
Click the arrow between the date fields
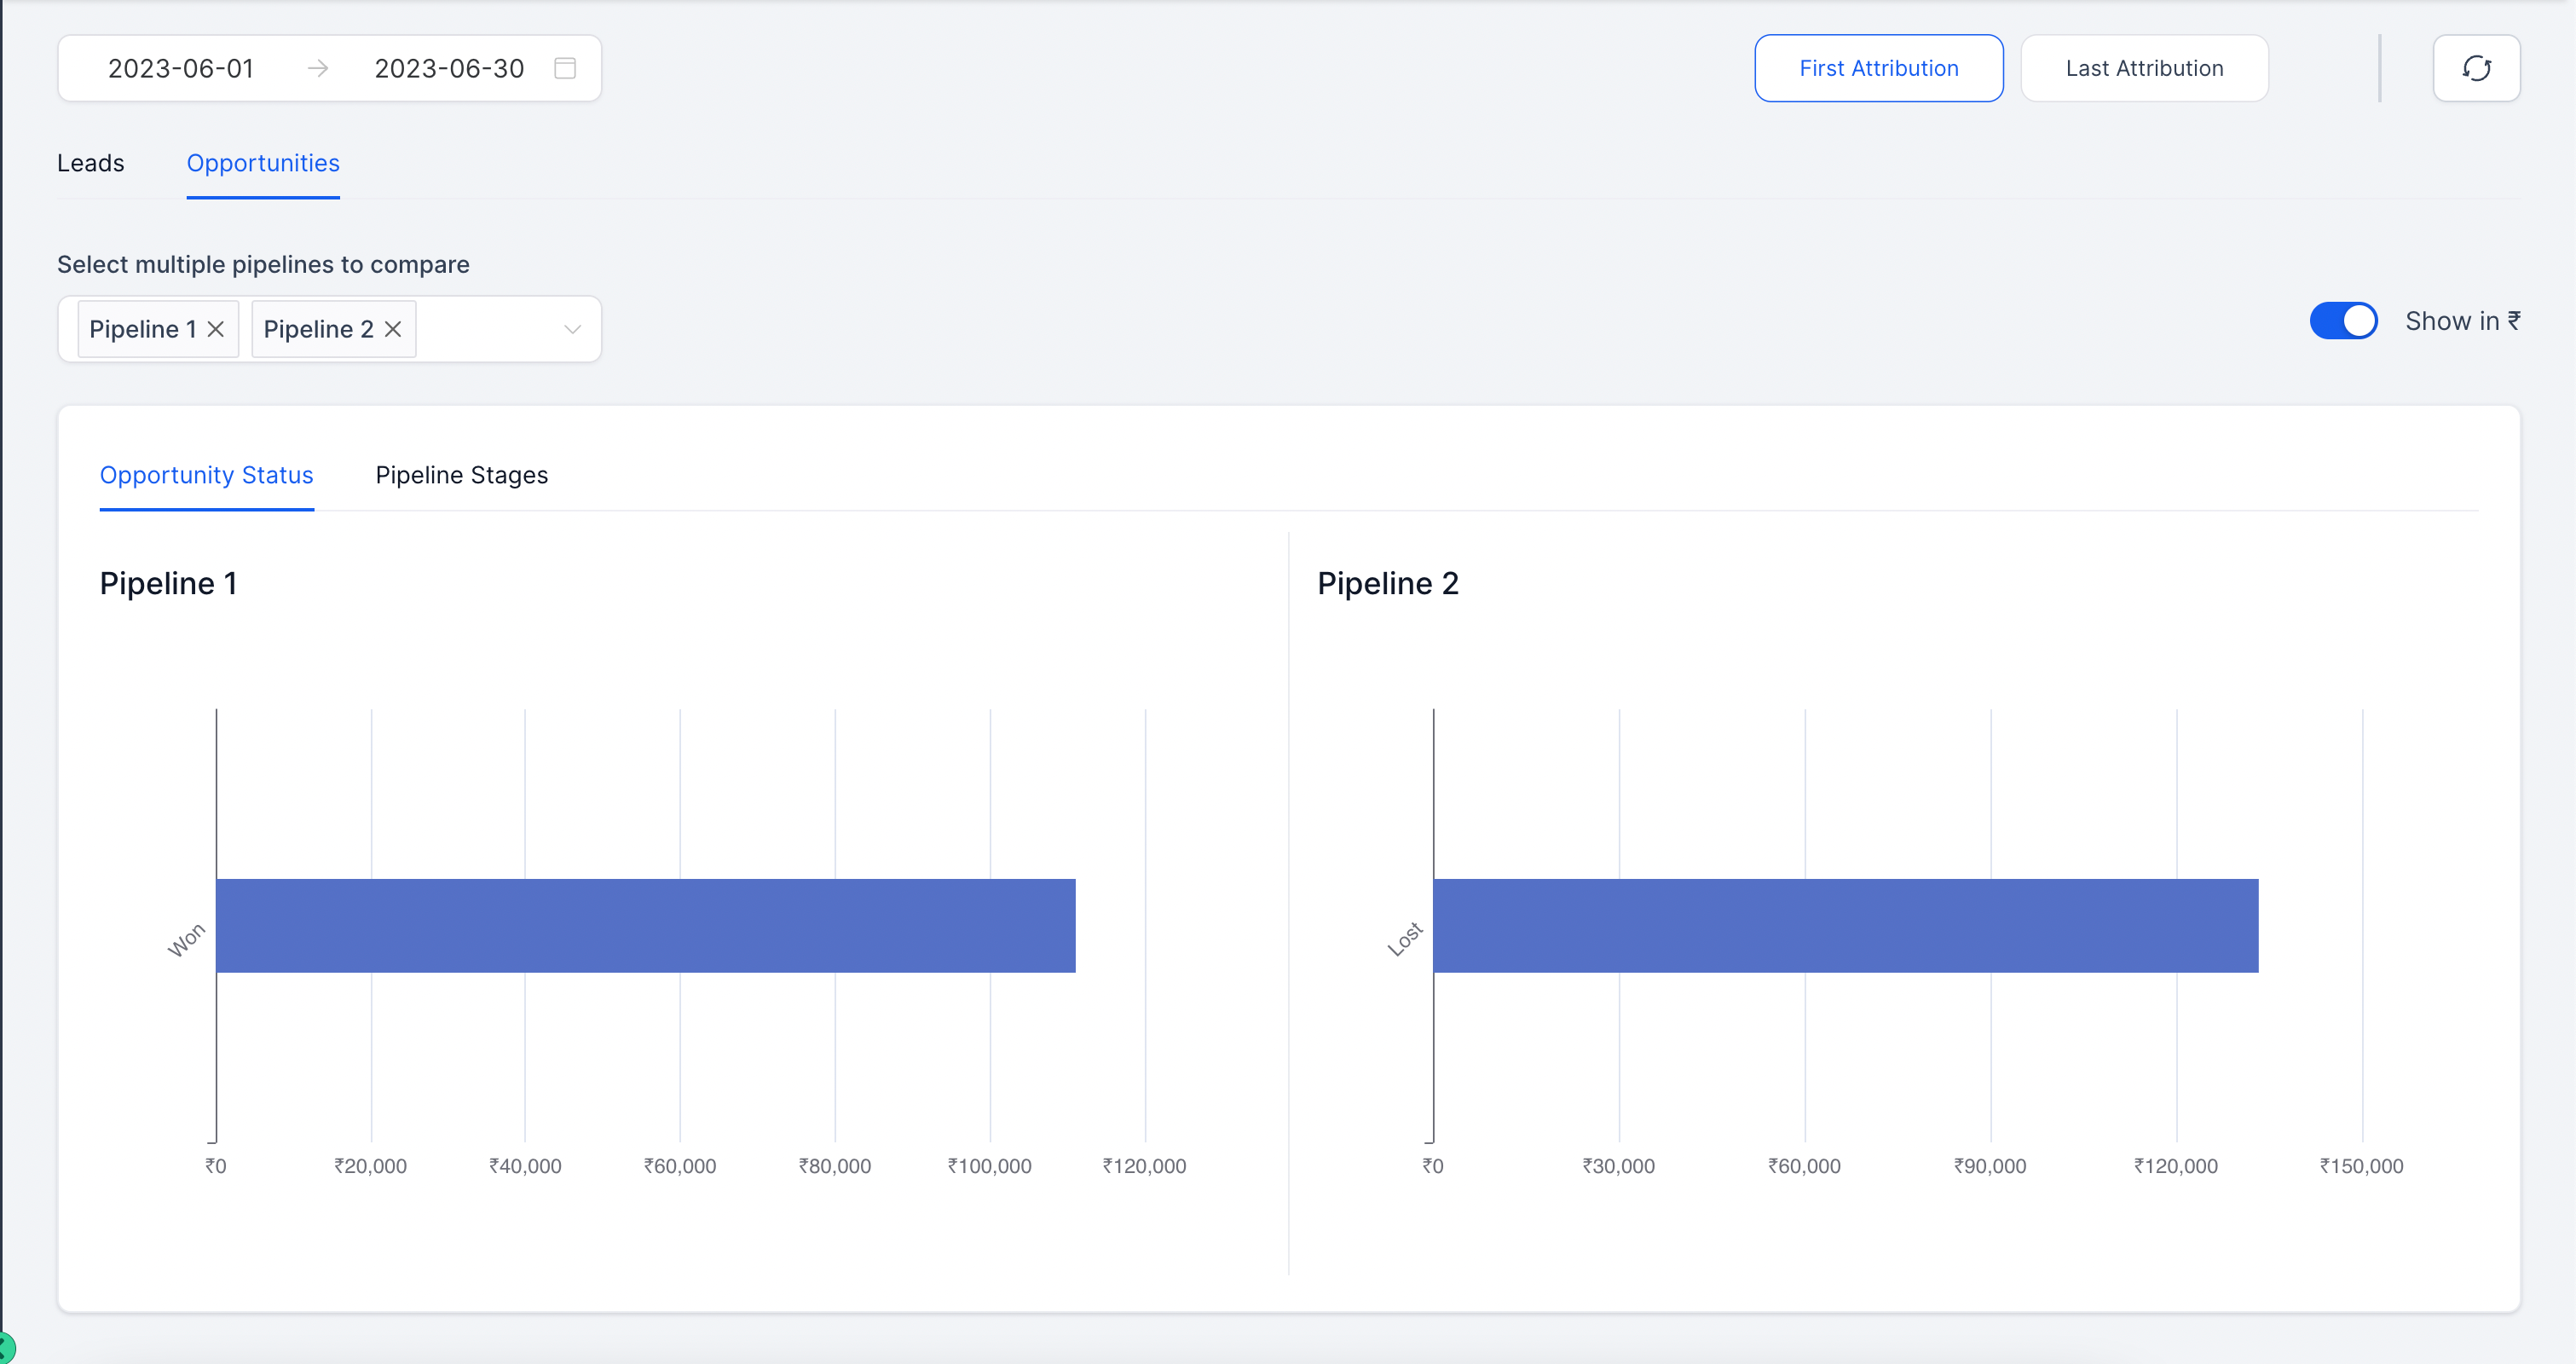point(317,68)
